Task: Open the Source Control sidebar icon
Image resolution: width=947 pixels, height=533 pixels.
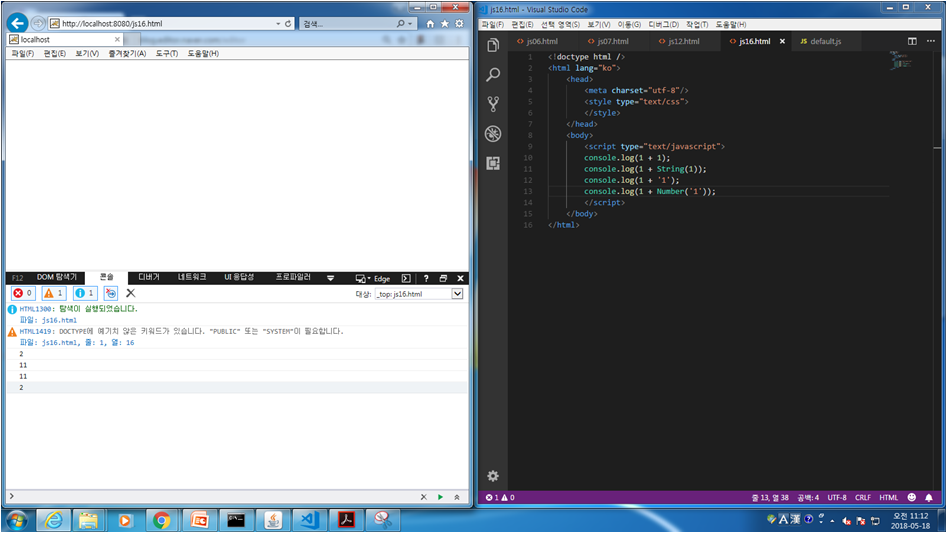Action: tap(493, 104)
